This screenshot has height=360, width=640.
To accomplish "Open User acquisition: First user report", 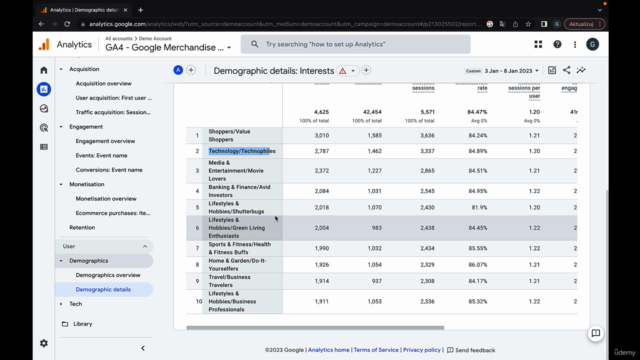I will point(113,98).
